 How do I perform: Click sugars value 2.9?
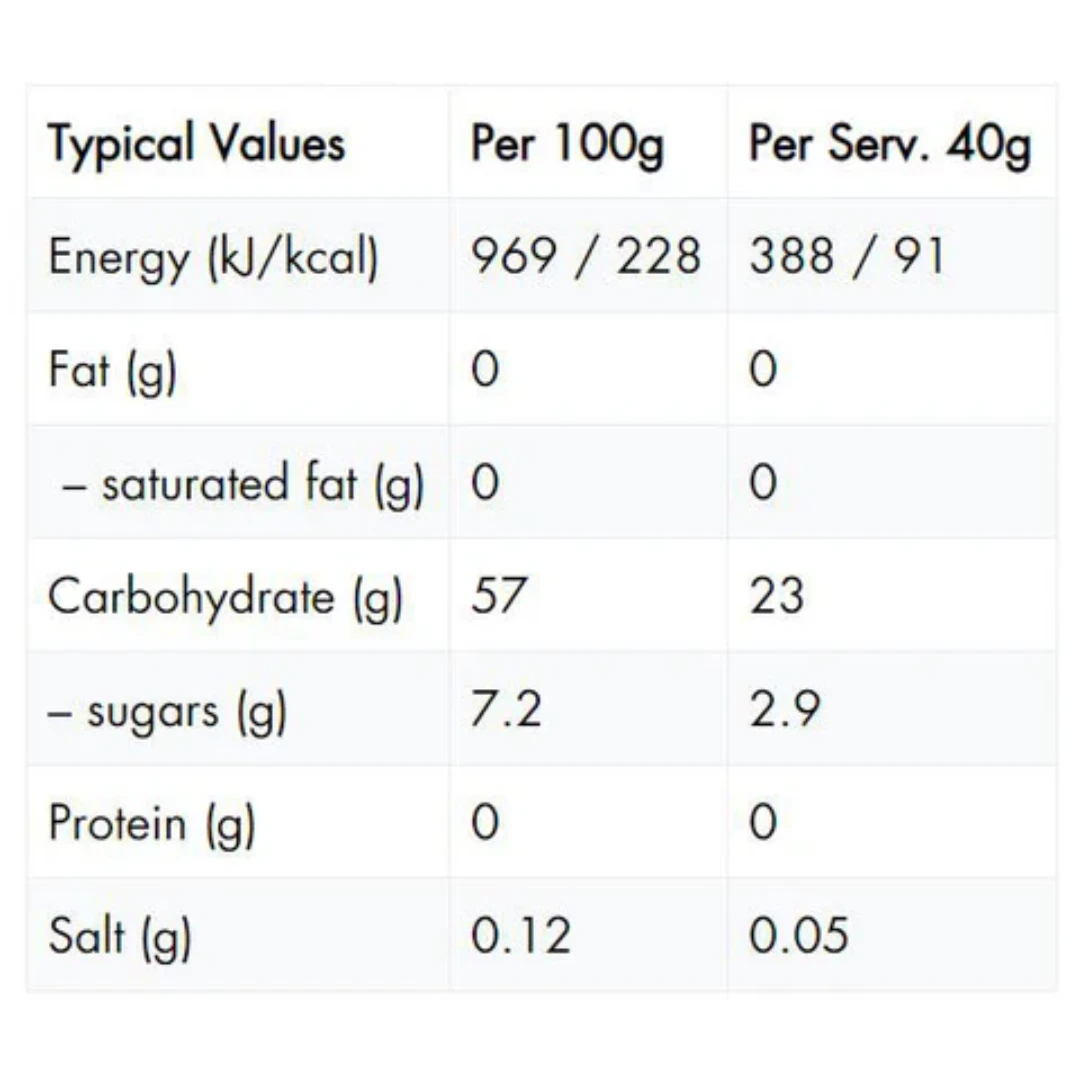[x=785, y=709]
